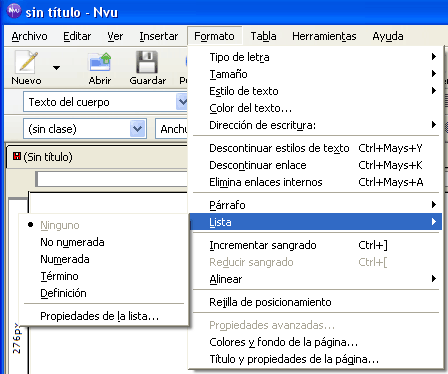Click the Abrir folder icon
This screenshot has height=374, width=448.
tap(100, 62)
